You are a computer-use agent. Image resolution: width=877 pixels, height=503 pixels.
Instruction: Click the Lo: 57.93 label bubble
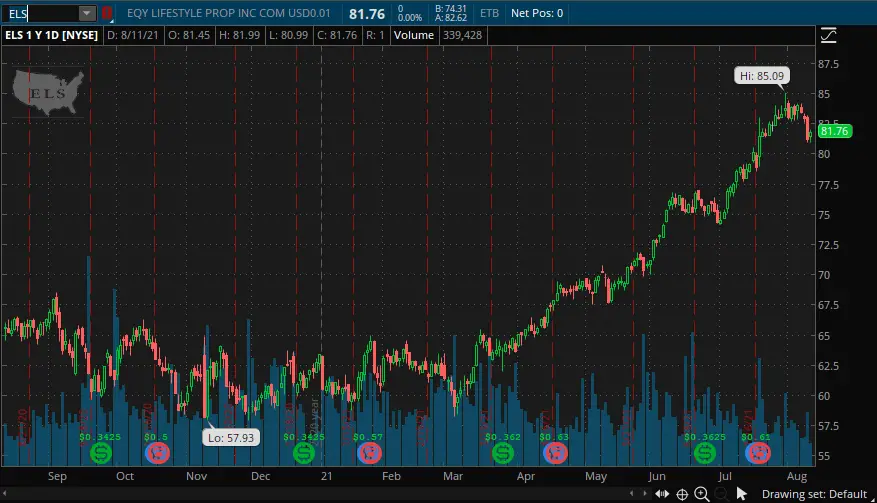coord(231,438)
